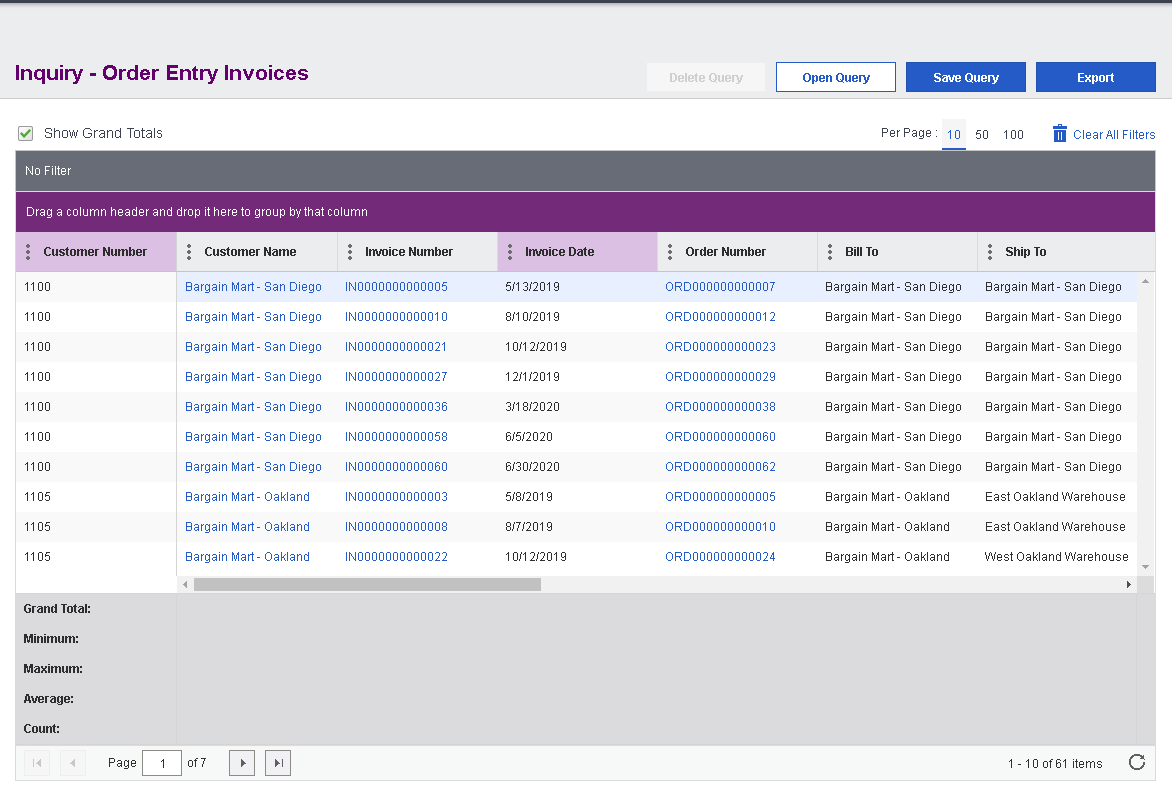
Task: Sort by Customer Number header
Action: [x=95, y=252]
